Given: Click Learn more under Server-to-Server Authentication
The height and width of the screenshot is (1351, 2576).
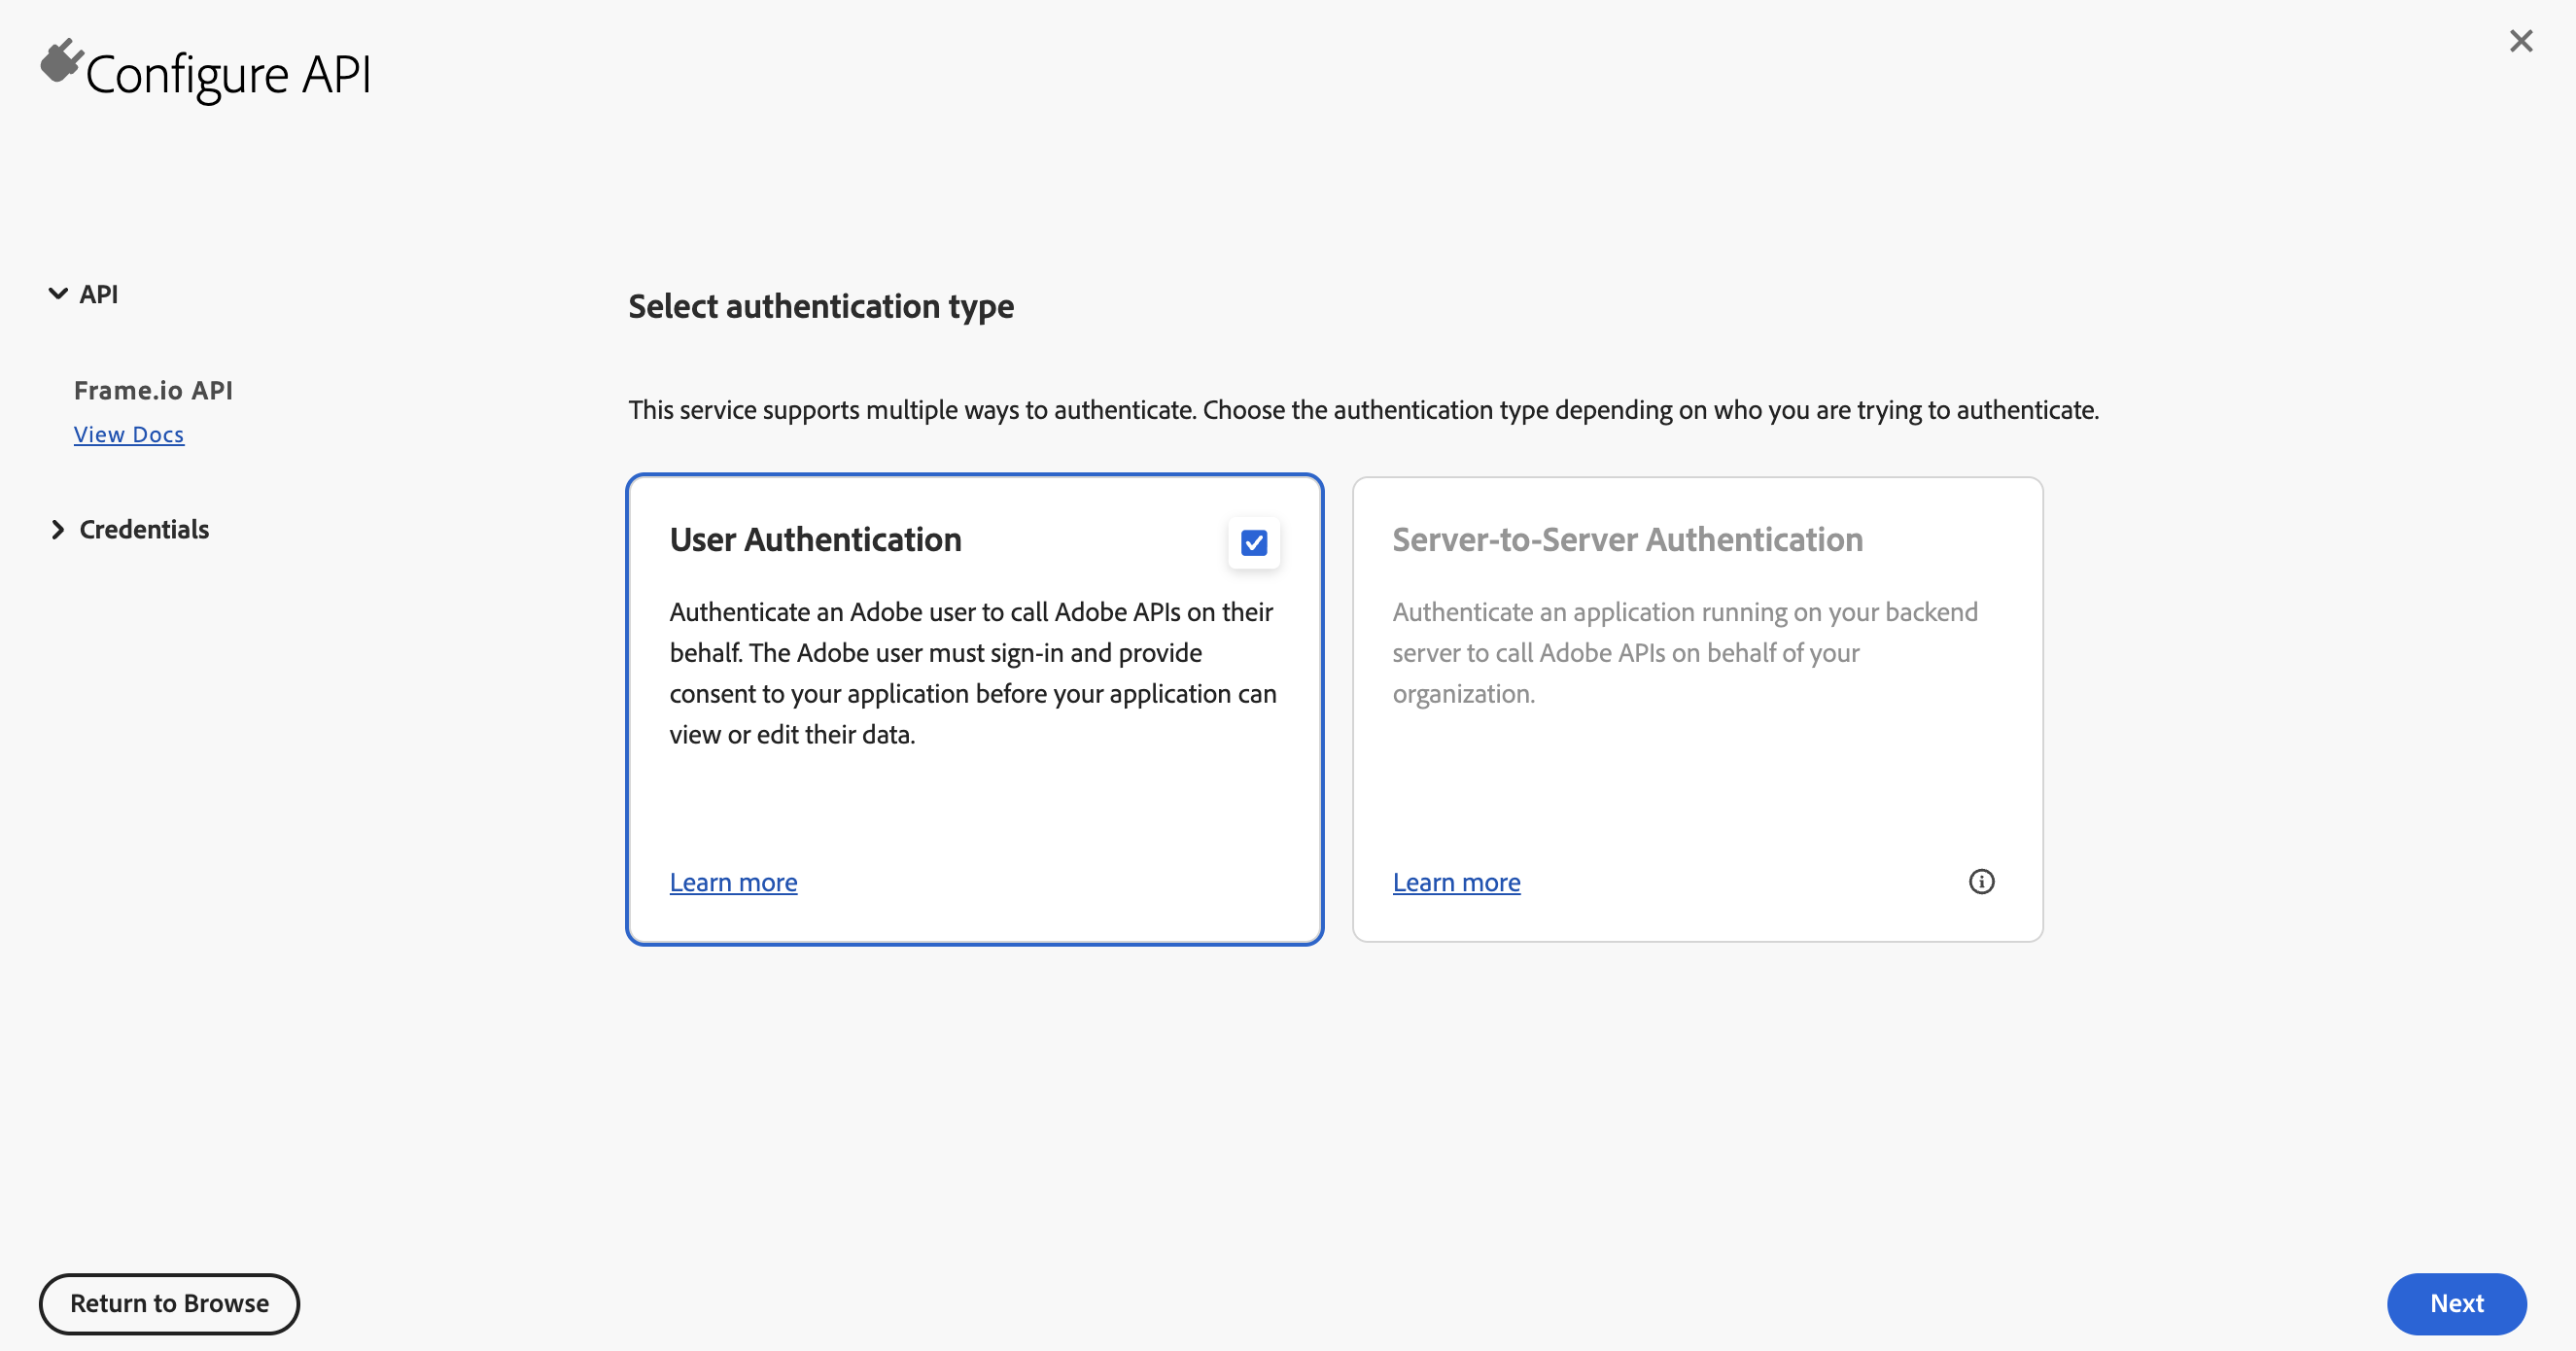Looking at the screenshot, I should coord(1456,882).
